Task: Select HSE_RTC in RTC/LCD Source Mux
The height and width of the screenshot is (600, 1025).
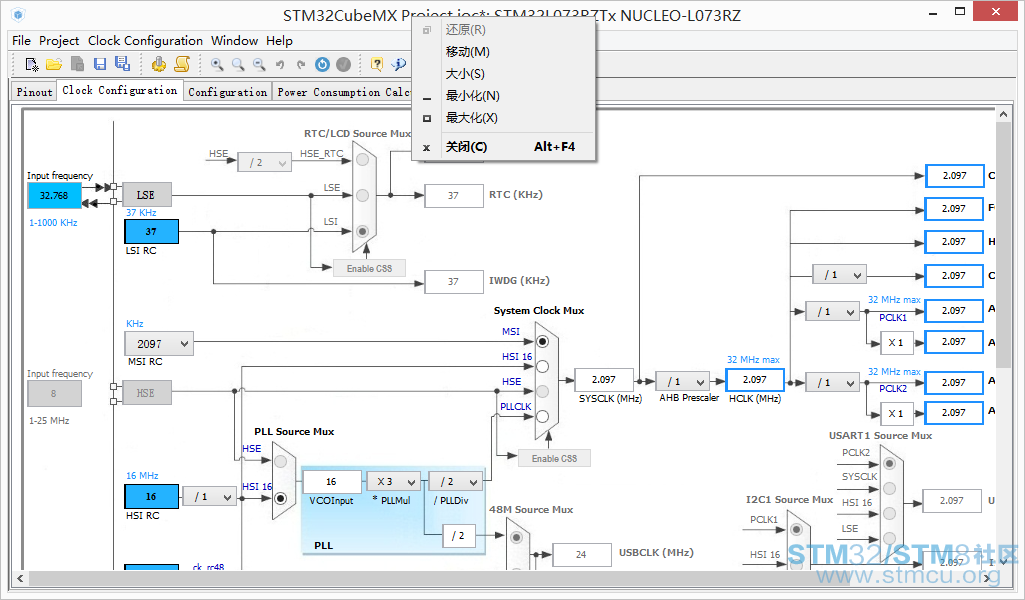Action: point(363,159)
